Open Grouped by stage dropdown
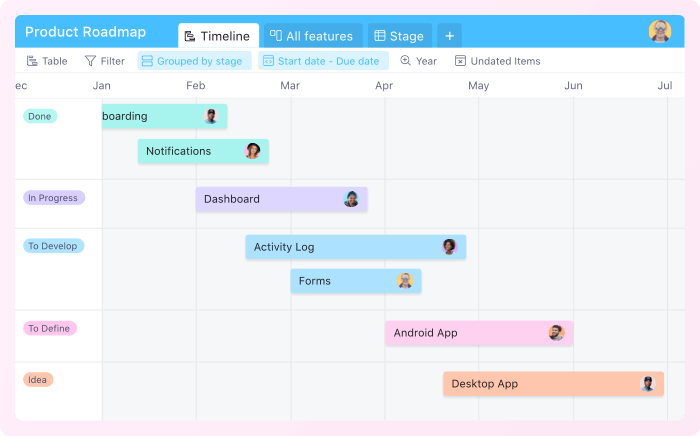700x436 pixels. 194,61
